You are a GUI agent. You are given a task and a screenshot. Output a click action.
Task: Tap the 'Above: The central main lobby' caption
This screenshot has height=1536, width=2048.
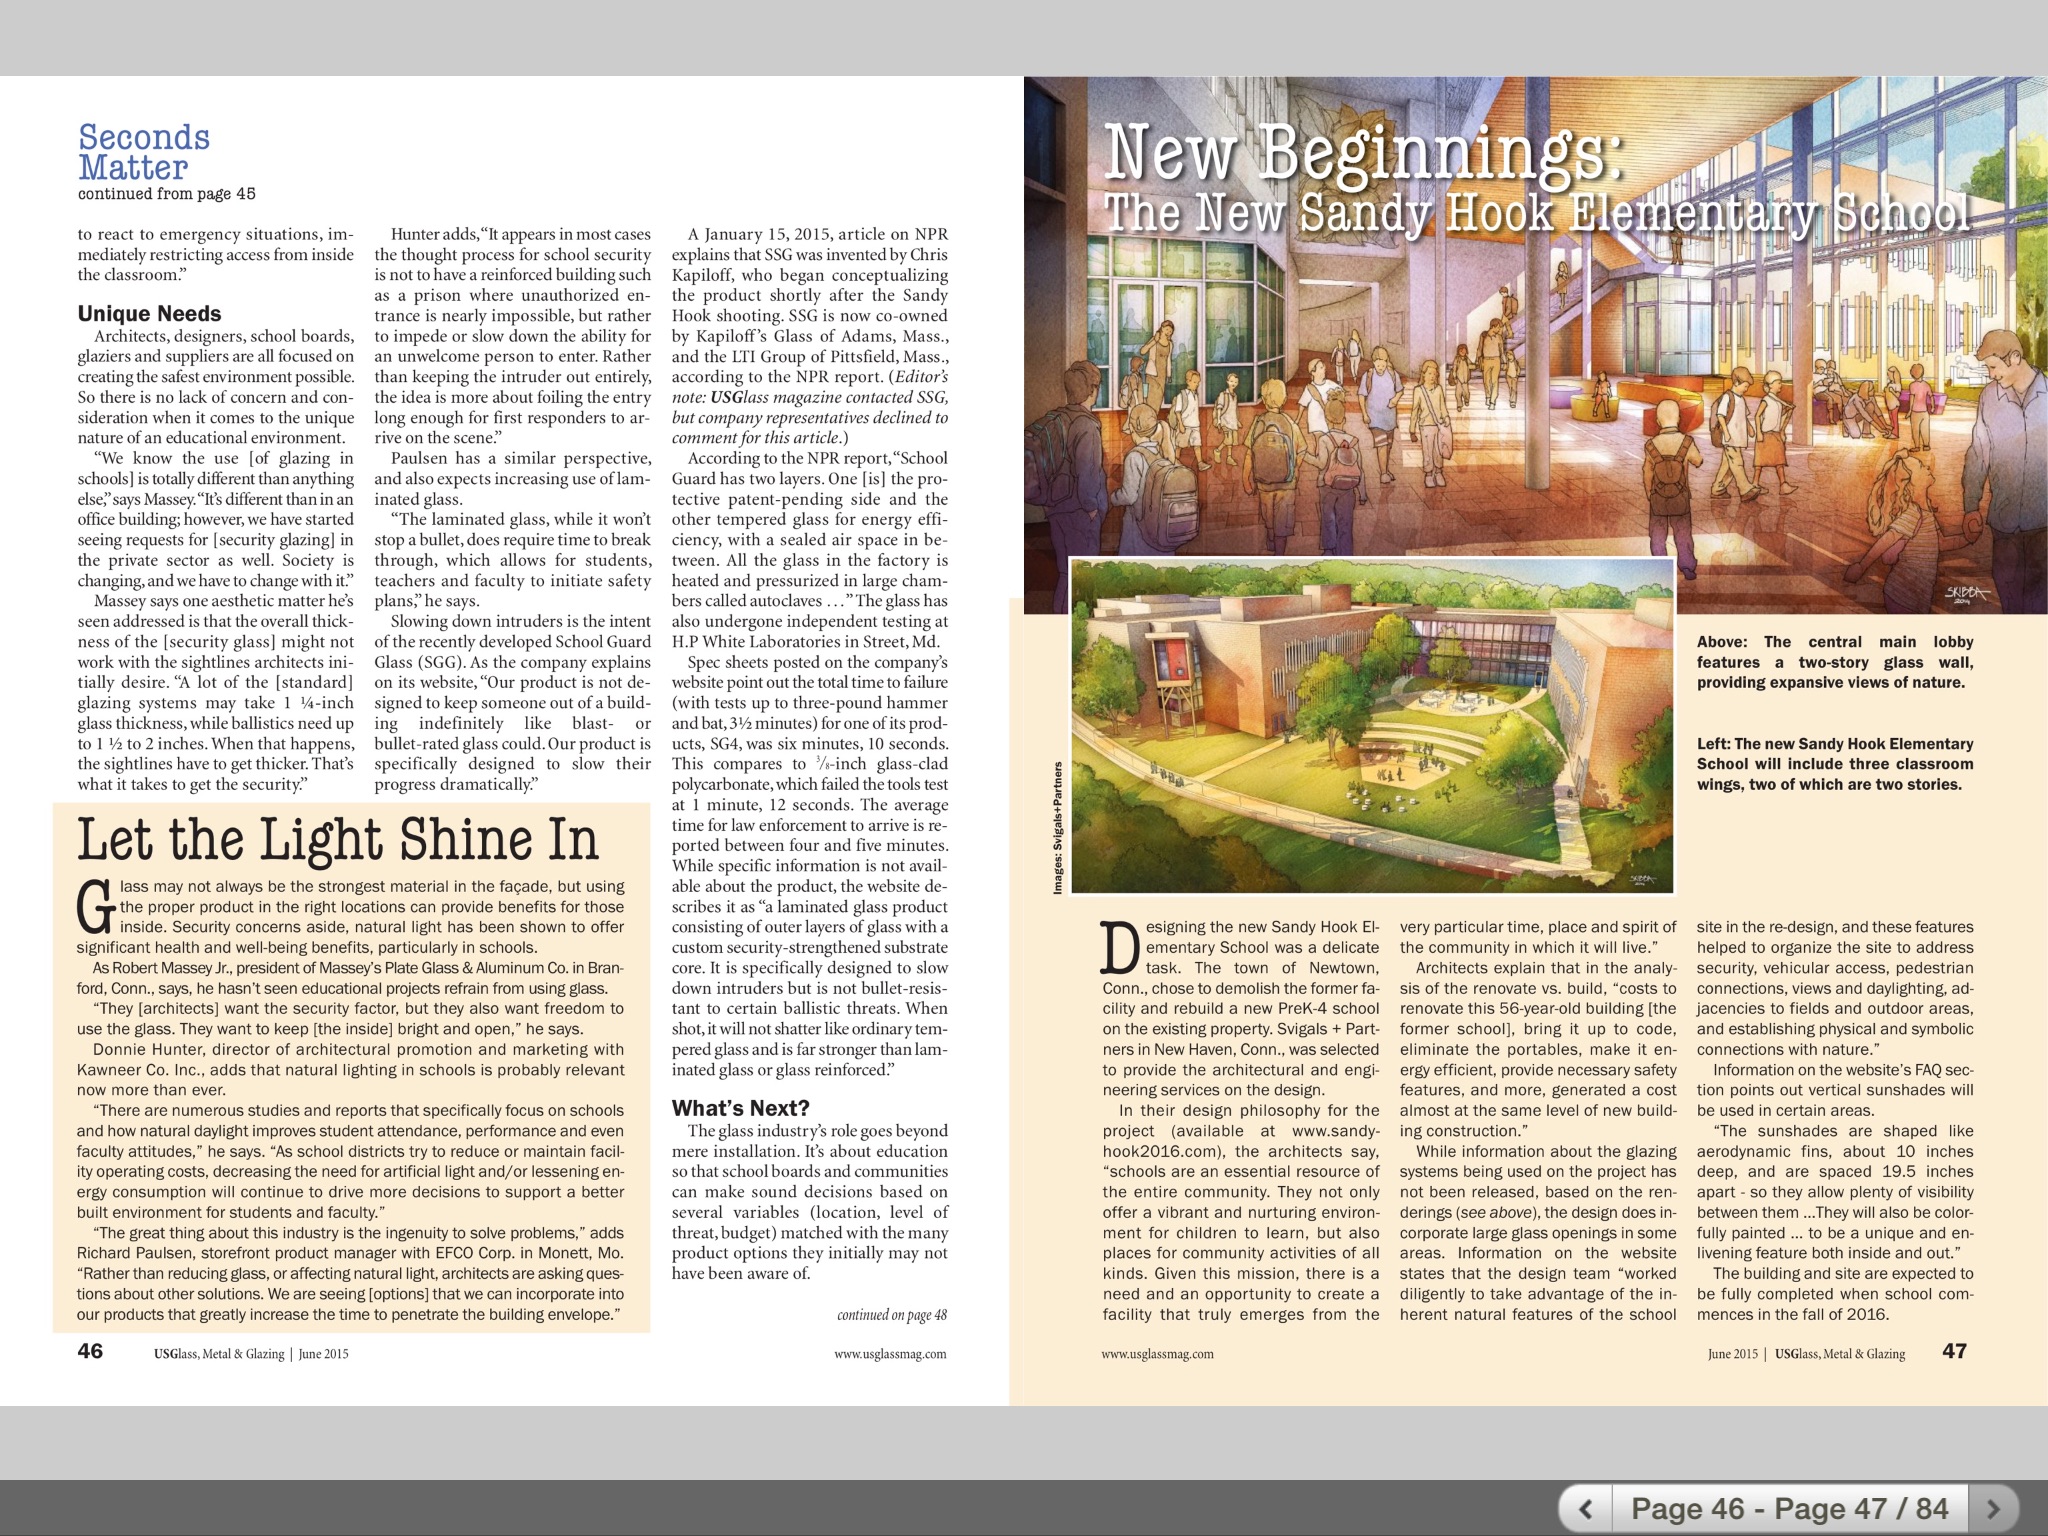pyautogui.click(x=1834, y=662)
